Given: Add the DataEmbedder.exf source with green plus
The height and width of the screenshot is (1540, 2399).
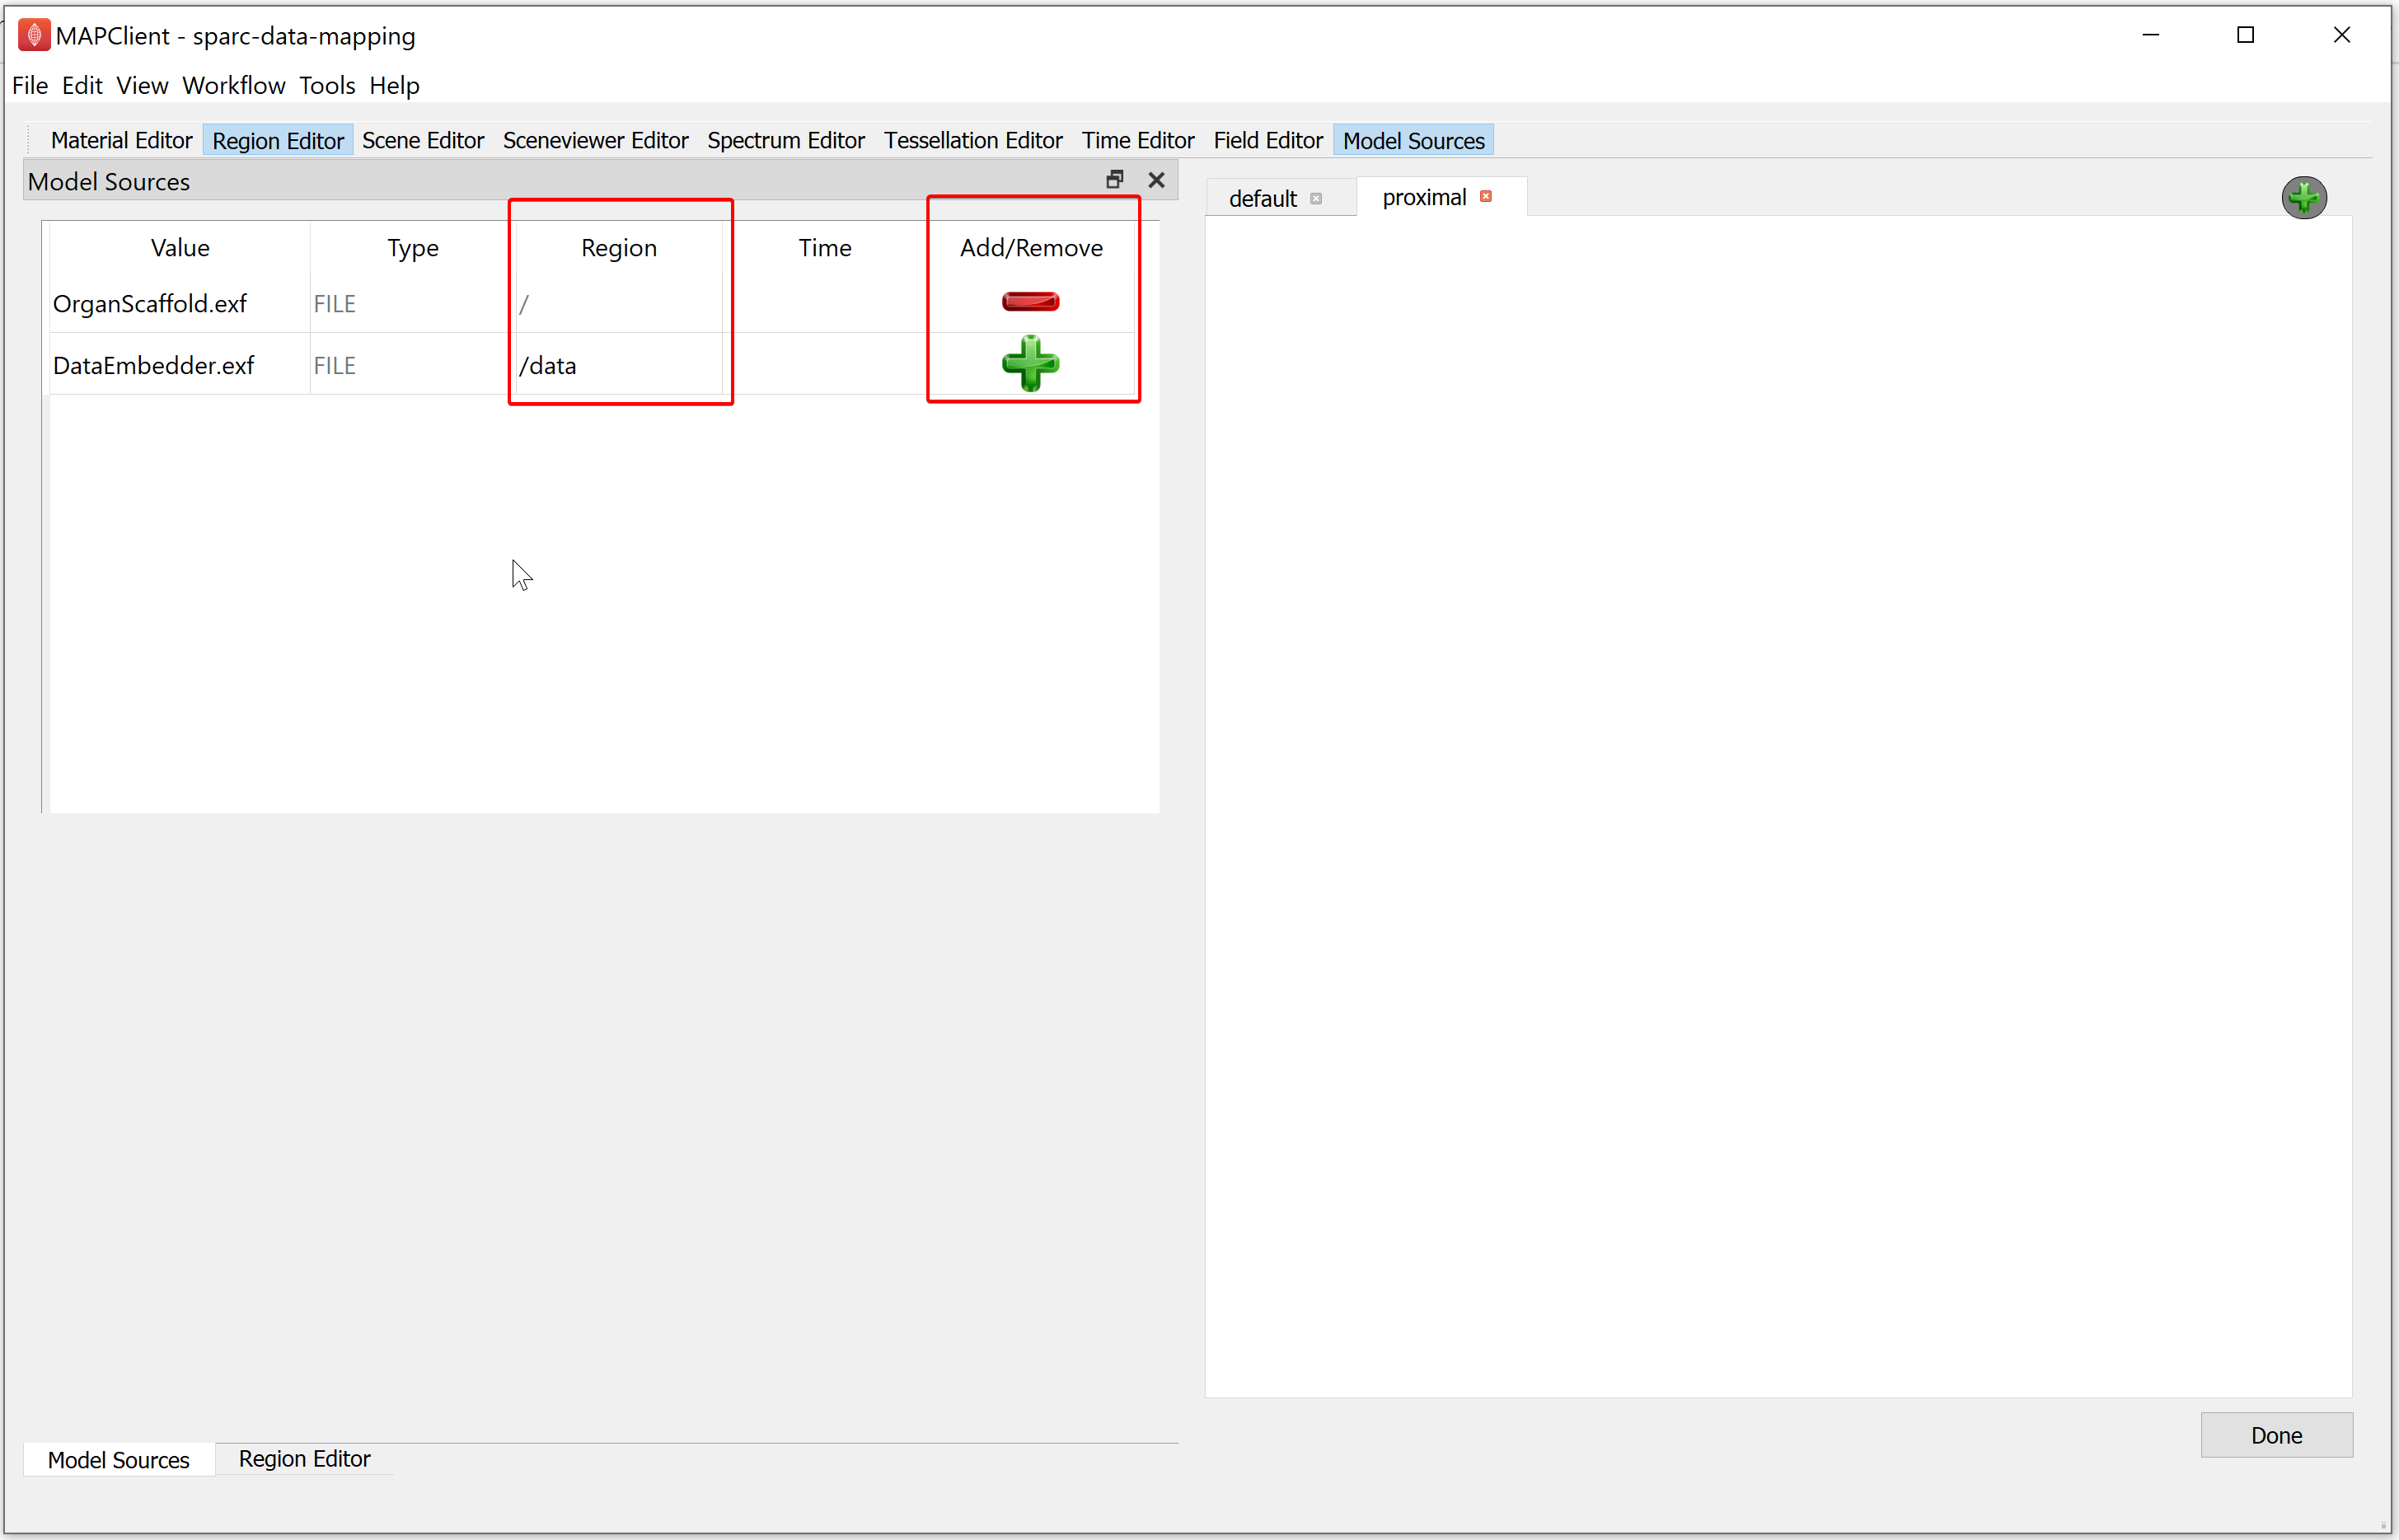Looking at the screenshot, I should point(1030,363).
